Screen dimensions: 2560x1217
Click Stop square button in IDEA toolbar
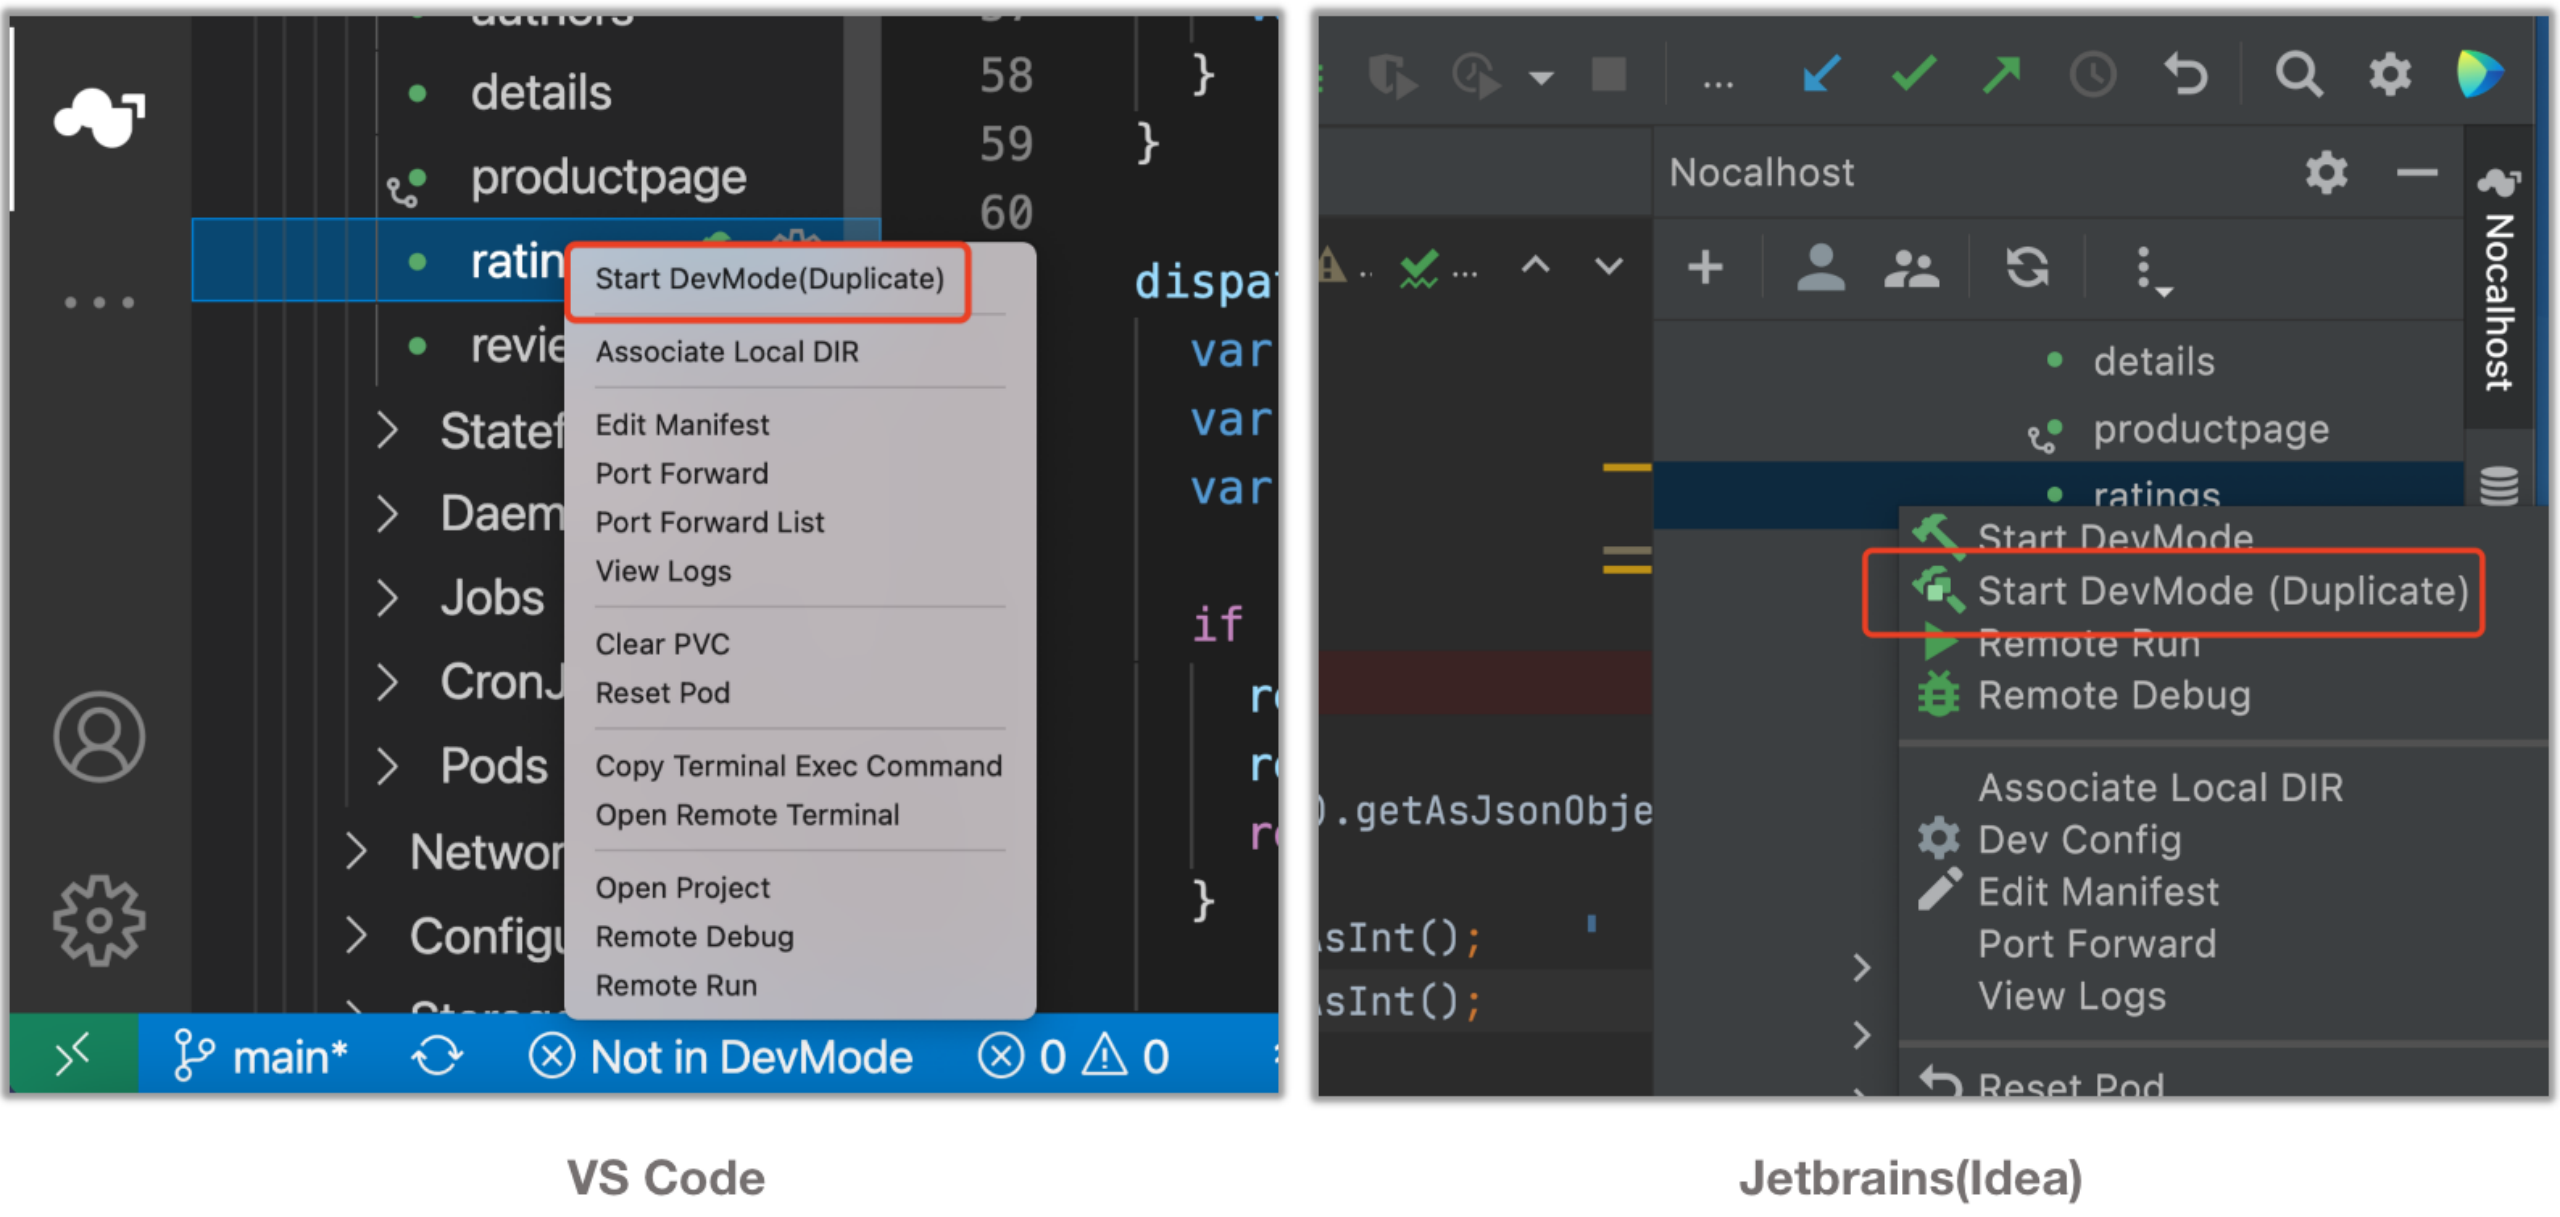coord(1609,74)
